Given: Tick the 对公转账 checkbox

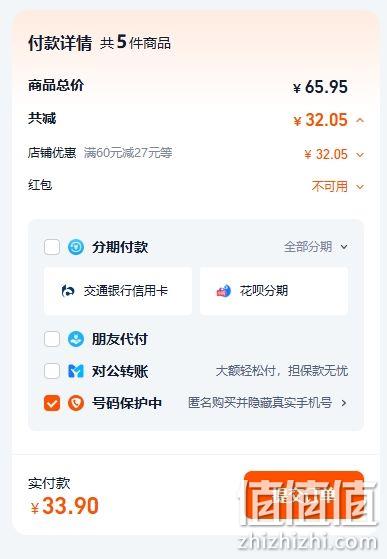Looking at the screenshot, I should (x=52, y=371).
